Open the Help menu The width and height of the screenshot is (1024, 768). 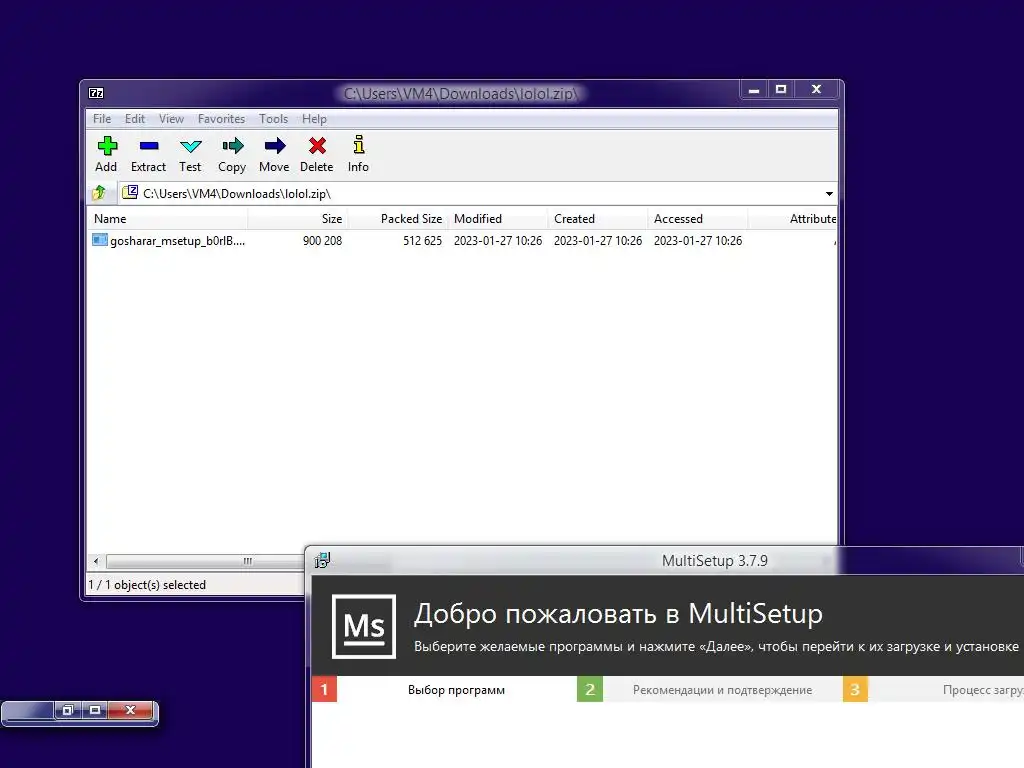tap(314, 119)
